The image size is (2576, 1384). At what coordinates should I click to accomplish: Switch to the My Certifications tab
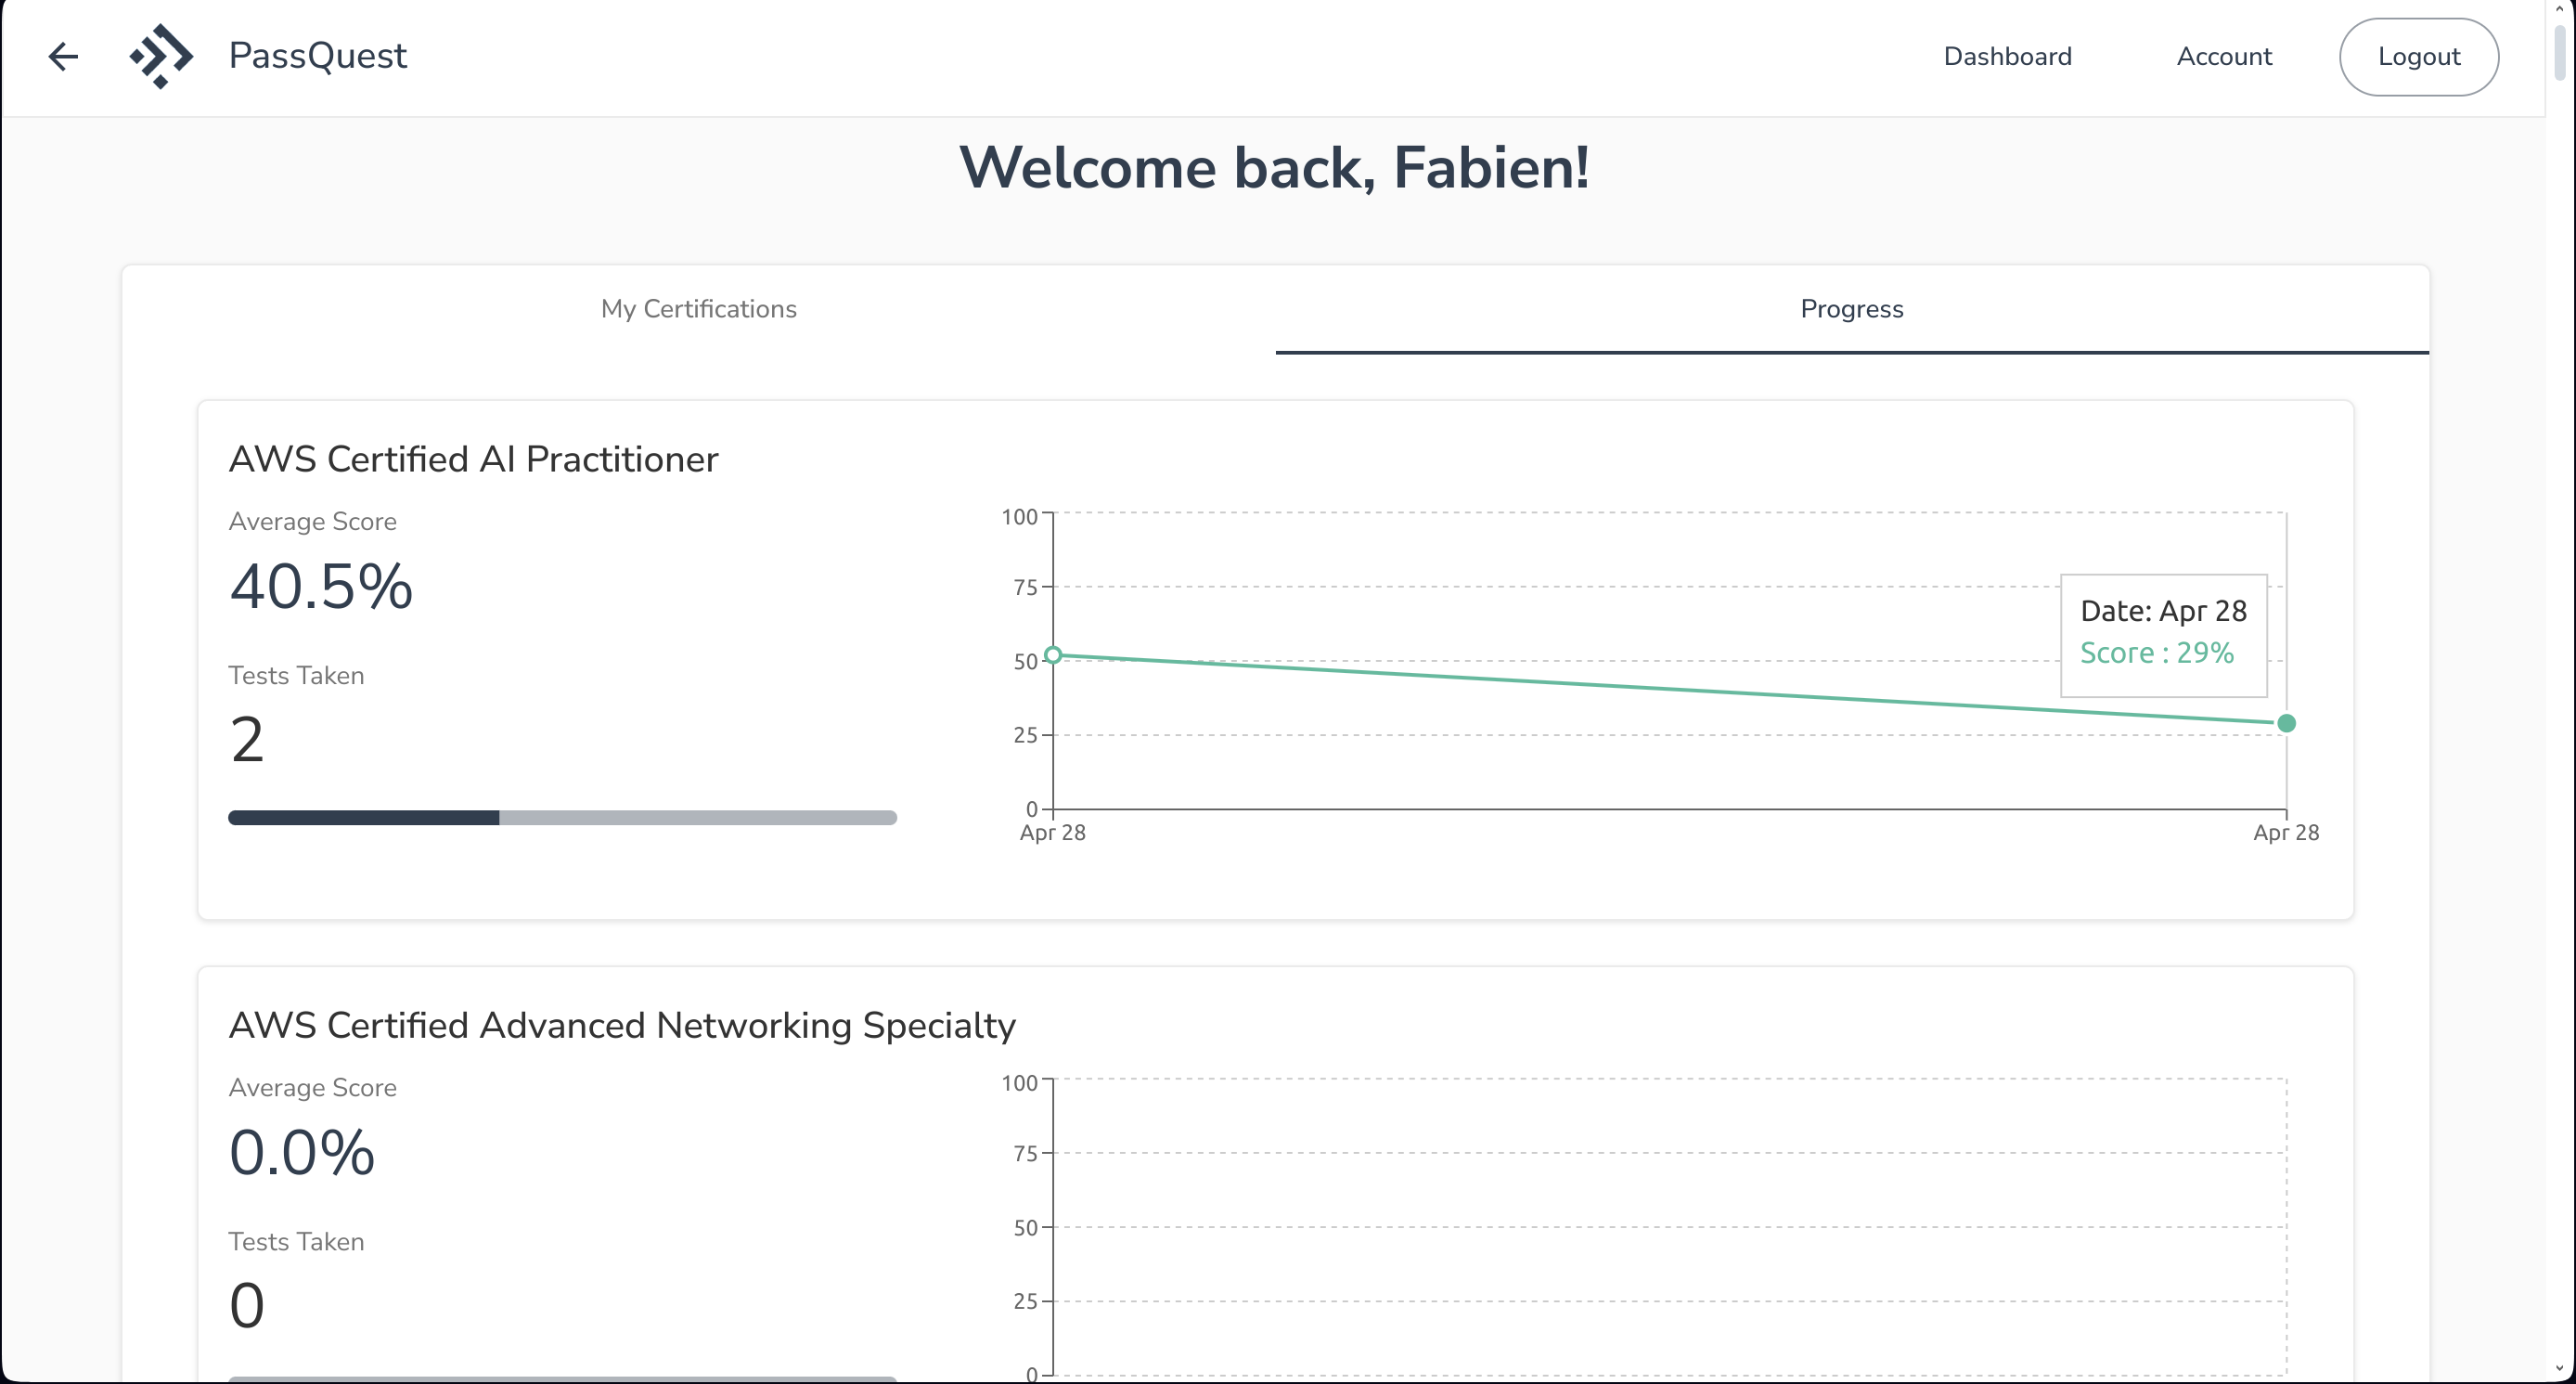[699, 309]
